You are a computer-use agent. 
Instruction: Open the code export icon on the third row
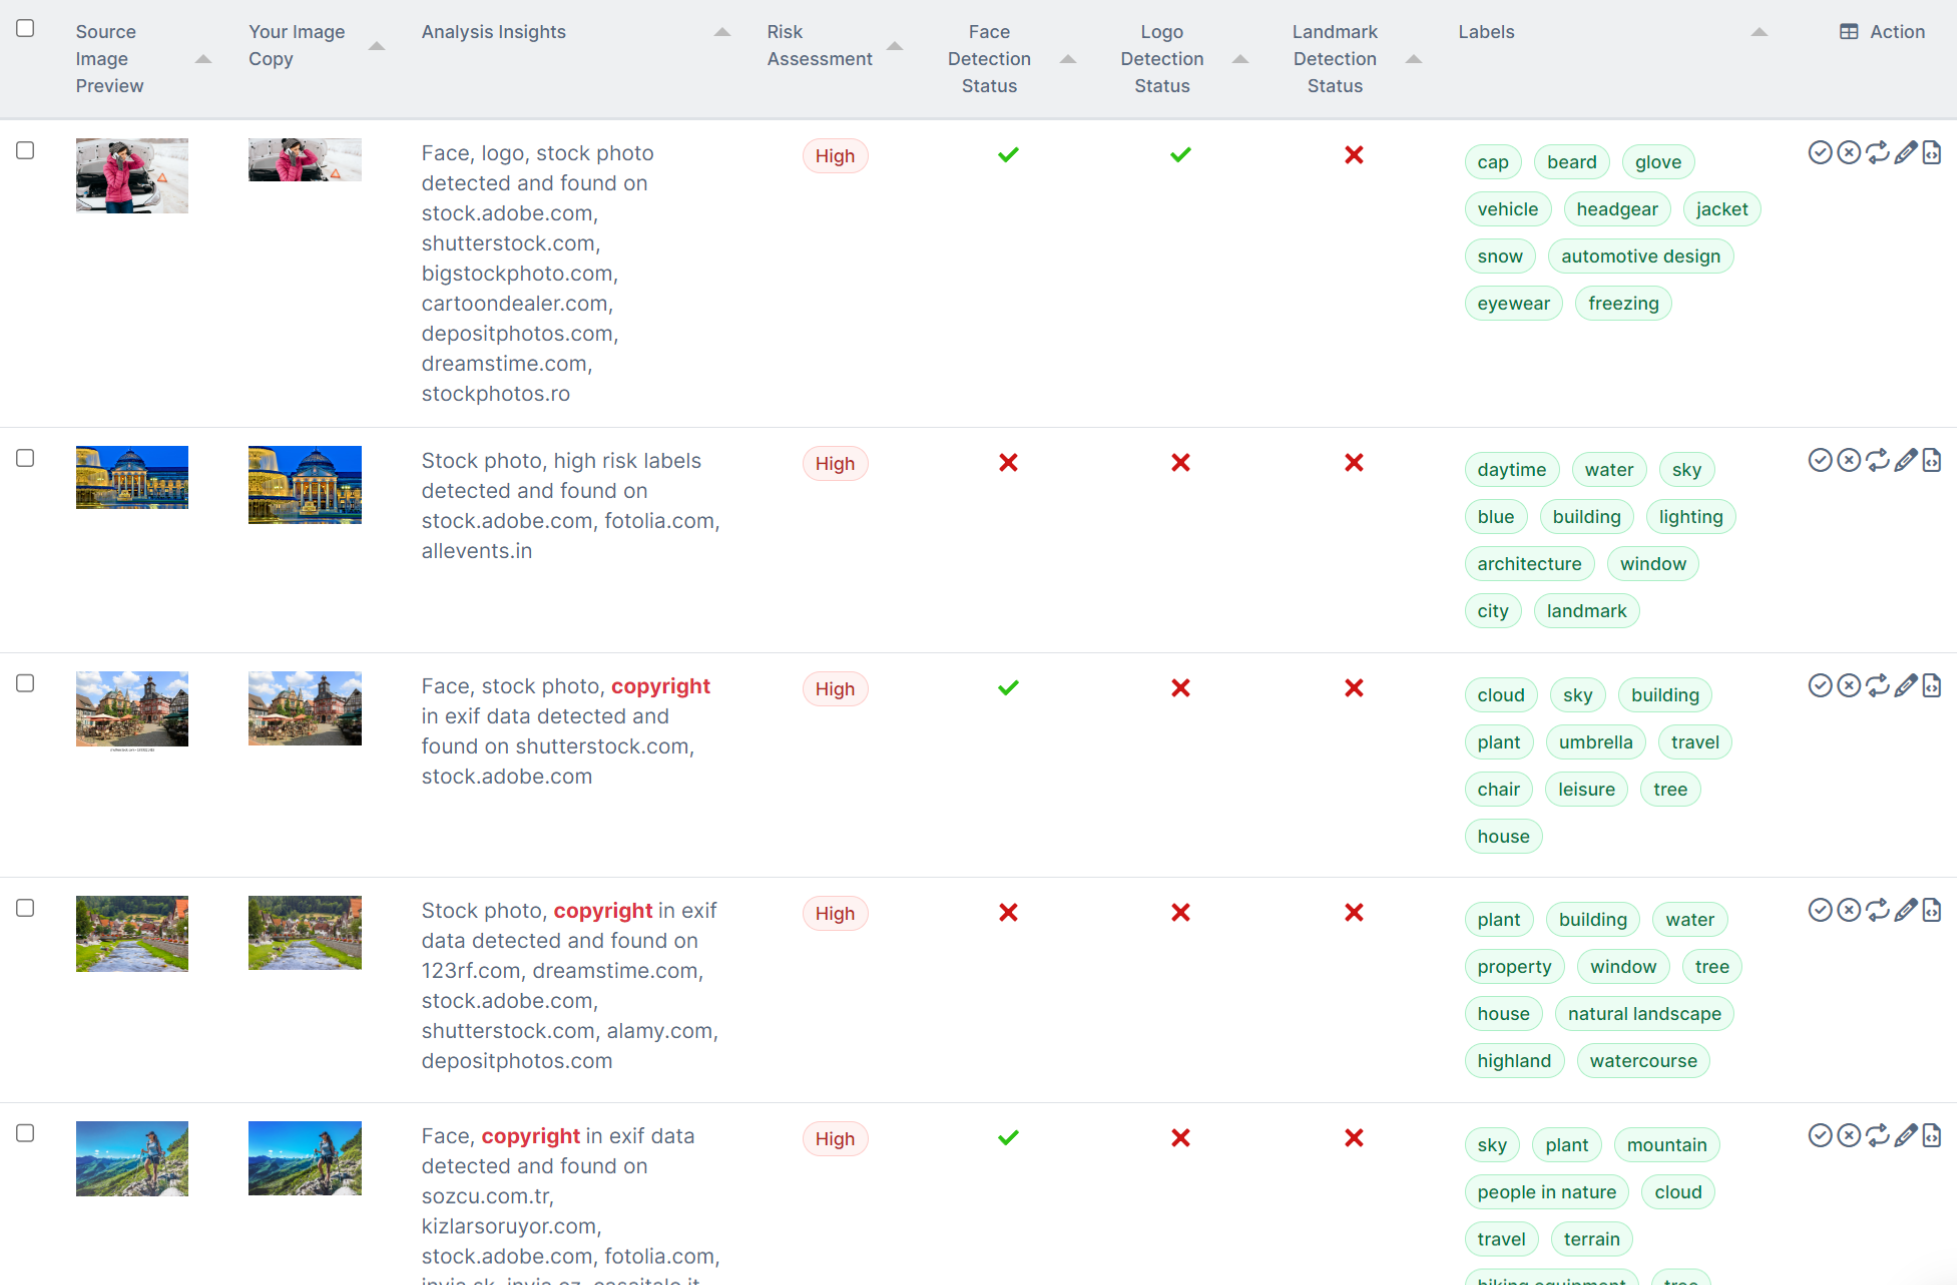(x=1932, y=686)
